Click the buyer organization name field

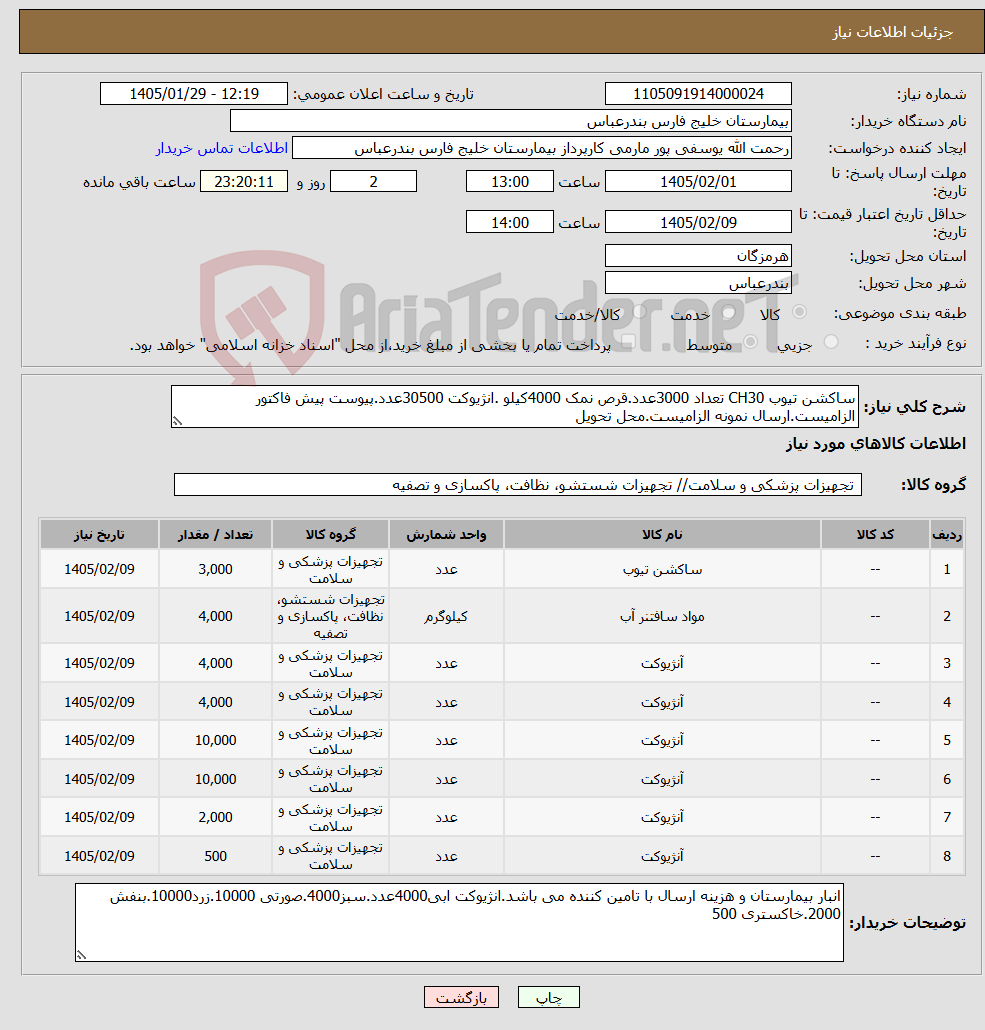(511, 122)
